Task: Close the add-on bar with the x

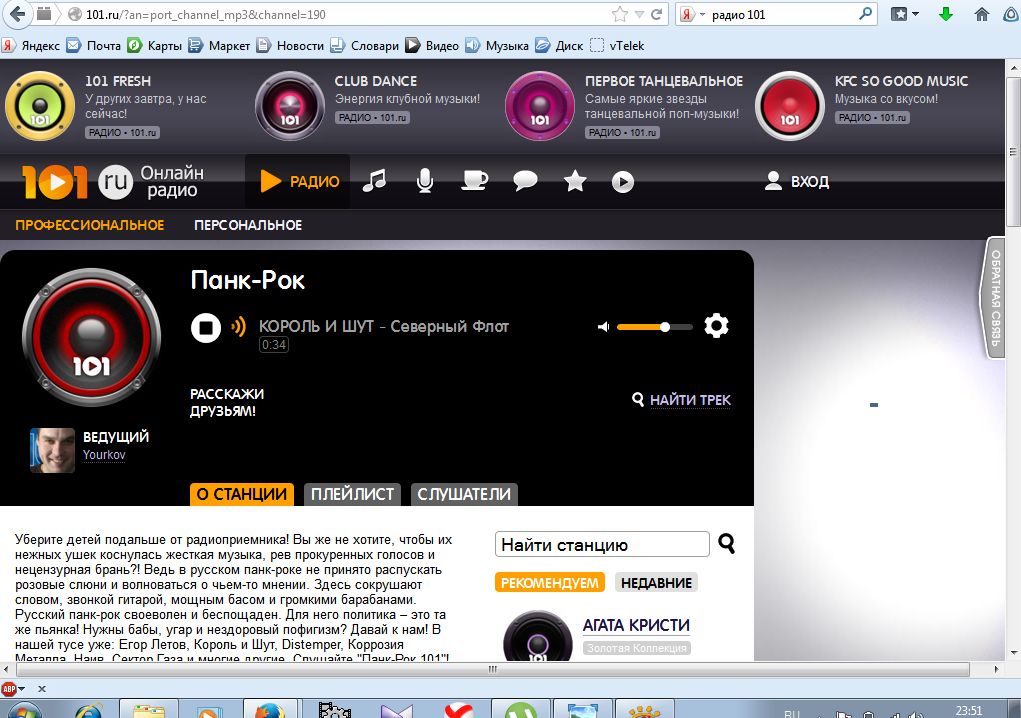Action: [x=42, y=689]
